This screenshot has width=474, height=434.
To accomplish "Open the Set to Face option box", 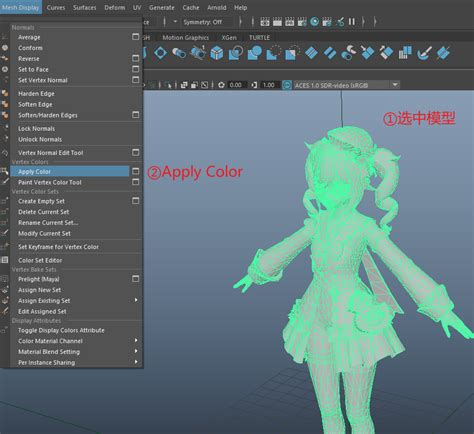I will click(136, 69).
